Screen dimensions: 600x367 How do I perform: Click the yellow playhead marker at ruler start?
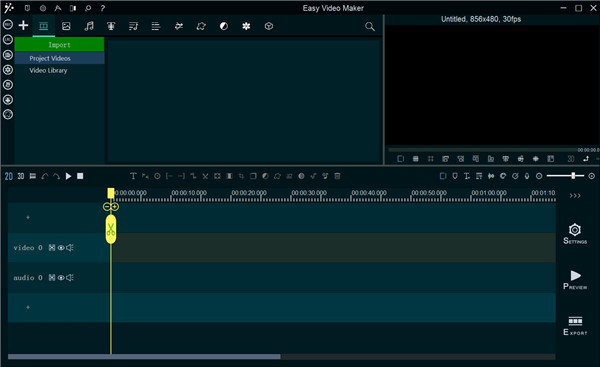[x=111, y=193]
